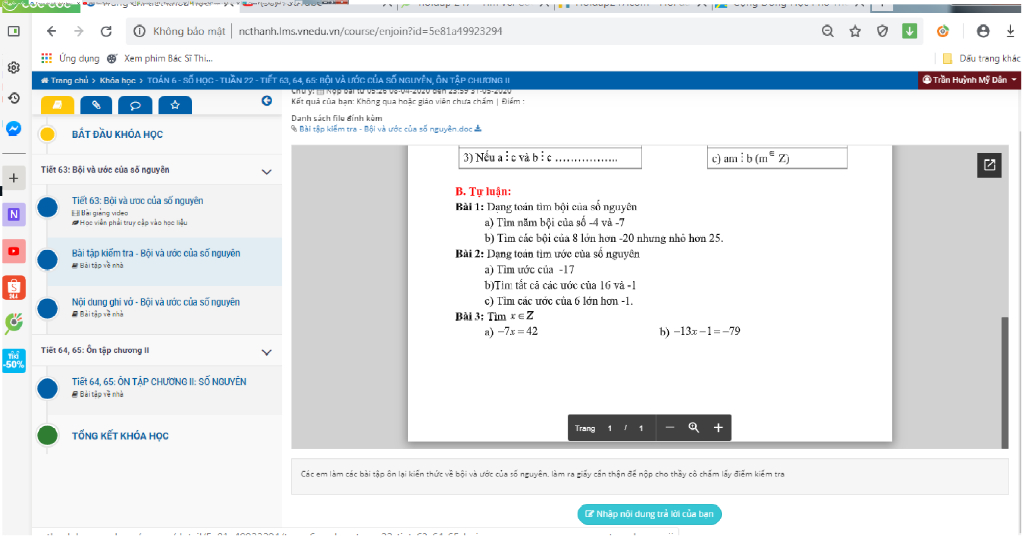Add a new sidebar item with plus icon
1024x538 pixels.
coord(14,178)
